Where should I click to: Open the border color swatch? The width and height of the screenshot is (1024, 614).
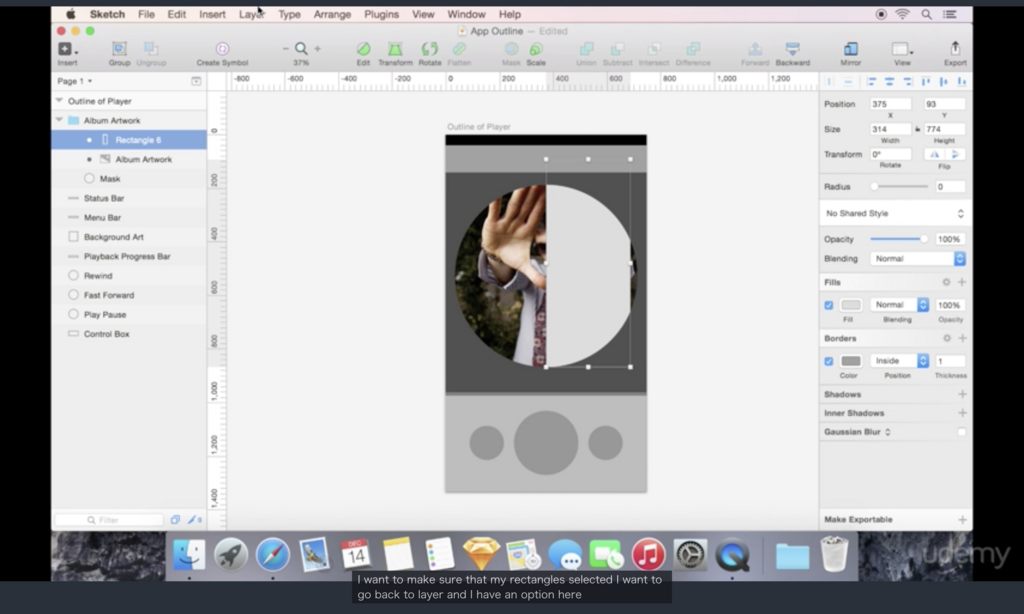pos(850,361)
